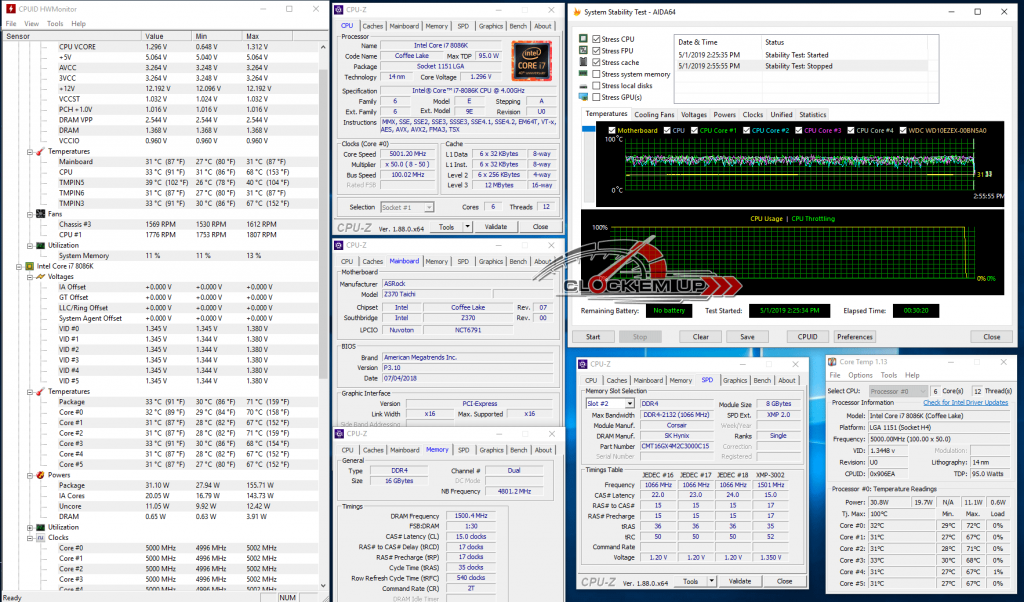Click the Fans category icon
This screenshot has height=602, width=1024.
pyautogui.click(x=40, y=214)
